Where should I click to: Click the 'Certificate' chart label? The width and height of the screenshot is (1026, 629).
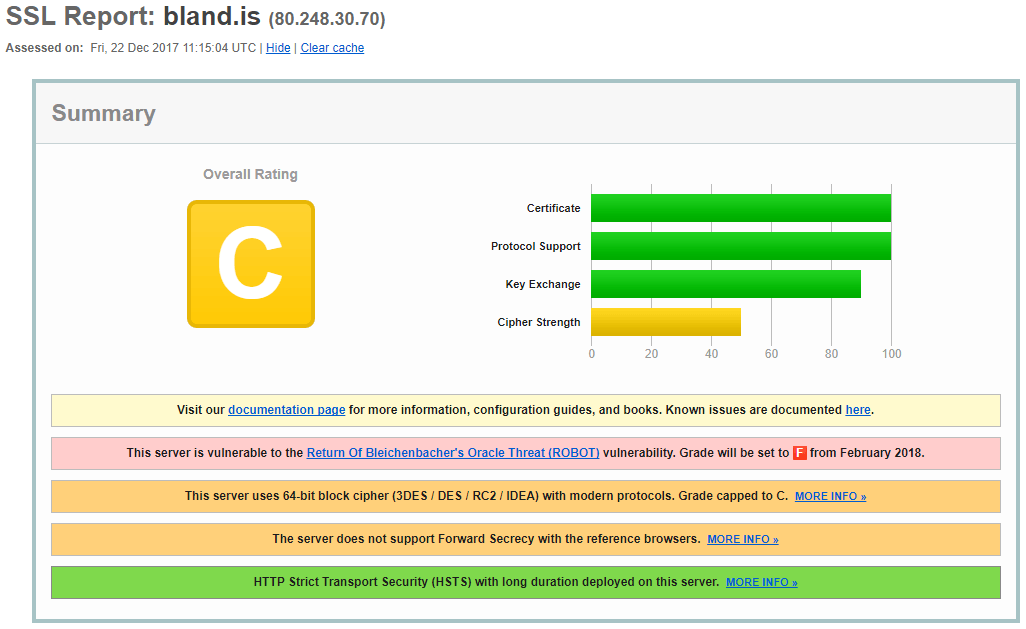(554, 208)
